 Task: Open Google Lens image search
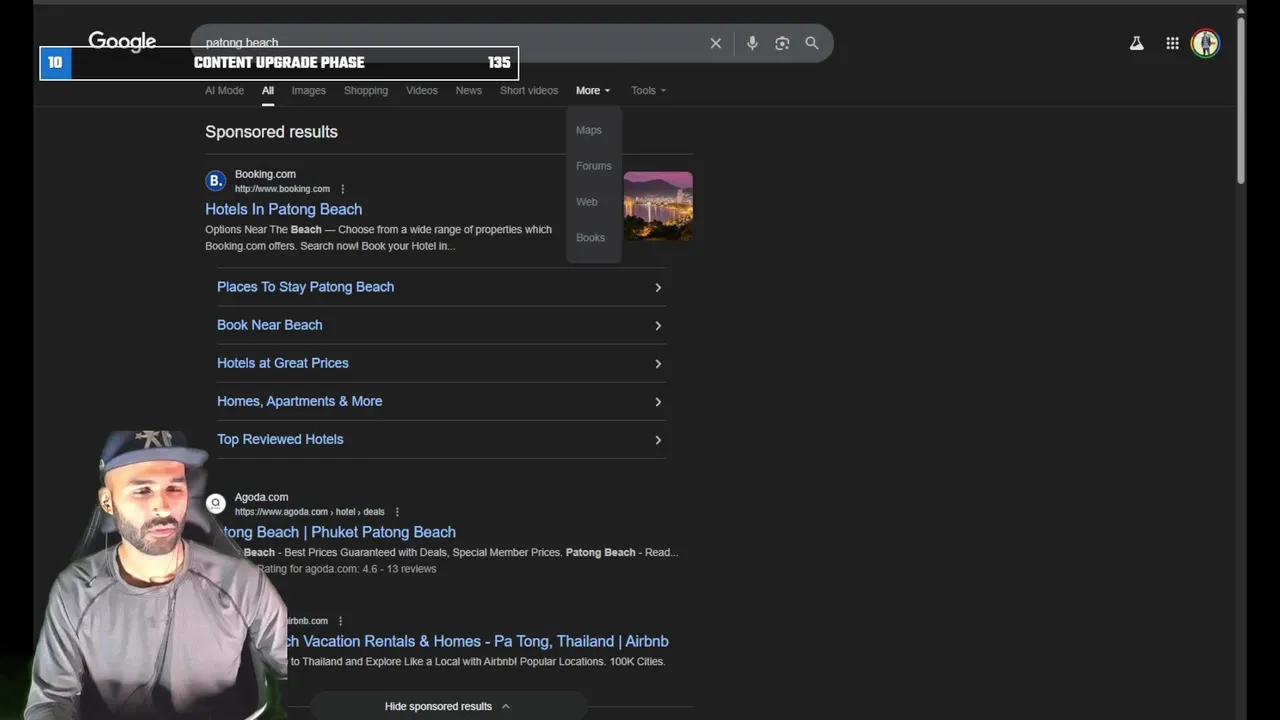coord(782,43)
